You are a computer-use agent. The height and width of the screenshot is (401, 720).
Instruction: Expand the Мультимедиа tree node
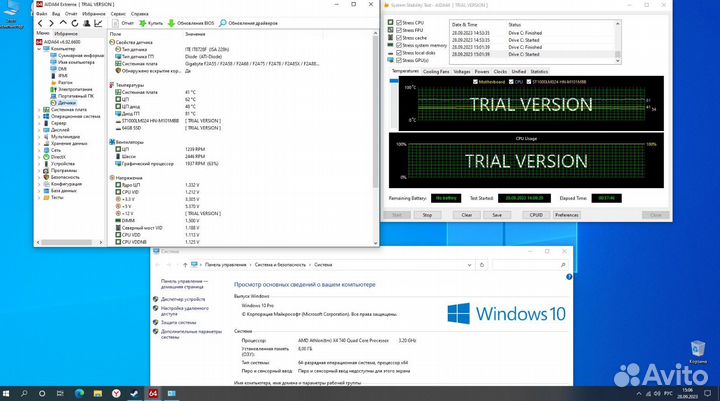(39, 137)
